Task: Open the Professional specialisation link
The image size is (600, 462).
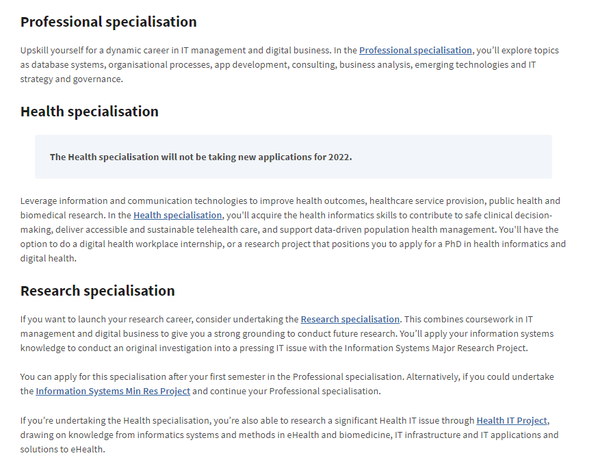Action: coord(415,51)
